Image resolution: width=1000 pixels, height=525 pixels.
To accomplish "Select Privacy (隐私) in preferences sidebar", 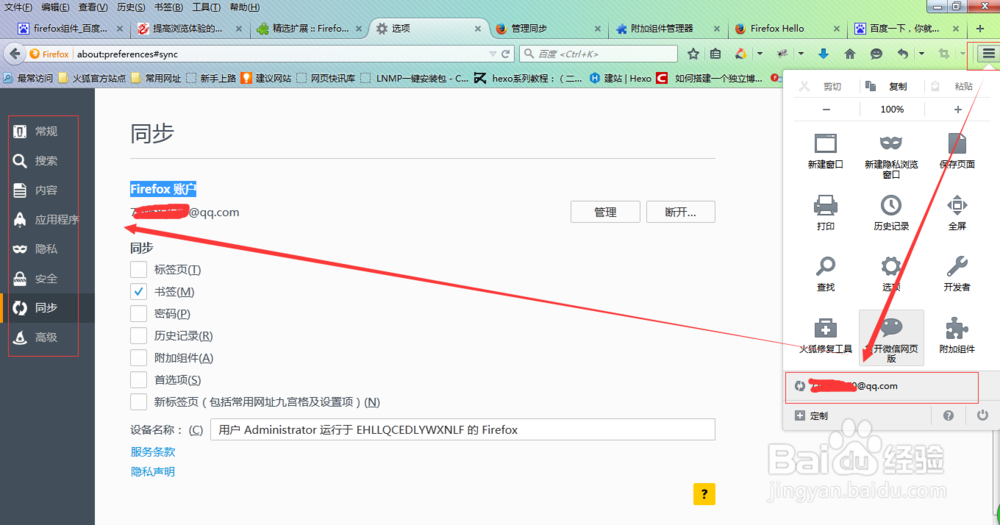I will [x=47, y=249].
